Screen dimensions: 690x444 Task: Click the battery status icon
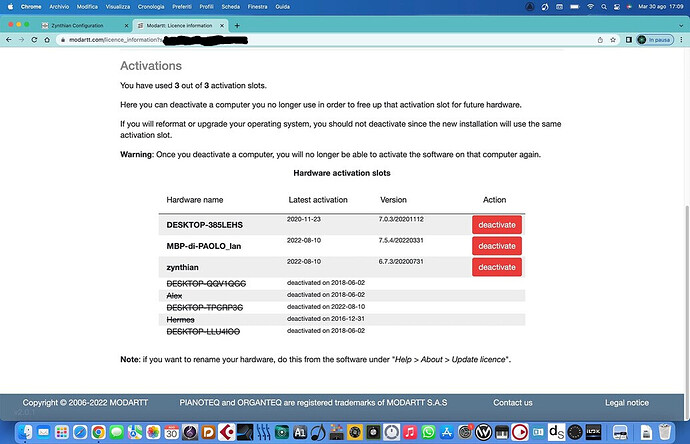(575, 7)
